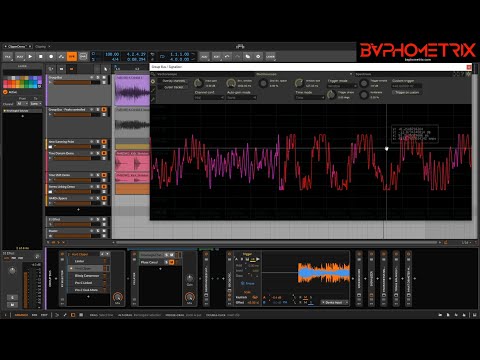Select the purple audio clip thumbnail
This screenshot has height=360, width=480.
[132, 91]
